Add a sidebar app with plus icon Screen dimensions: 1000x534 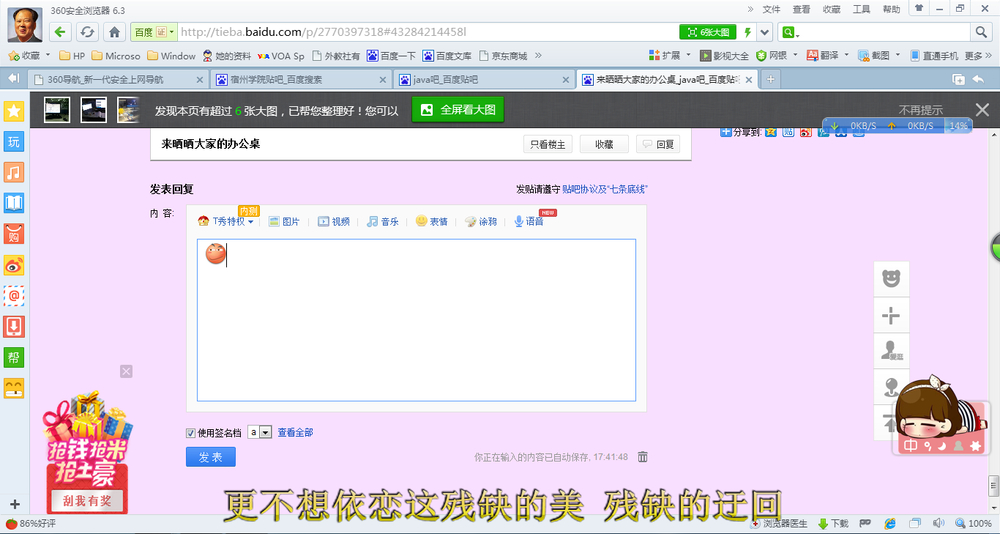tap(14, 504)
